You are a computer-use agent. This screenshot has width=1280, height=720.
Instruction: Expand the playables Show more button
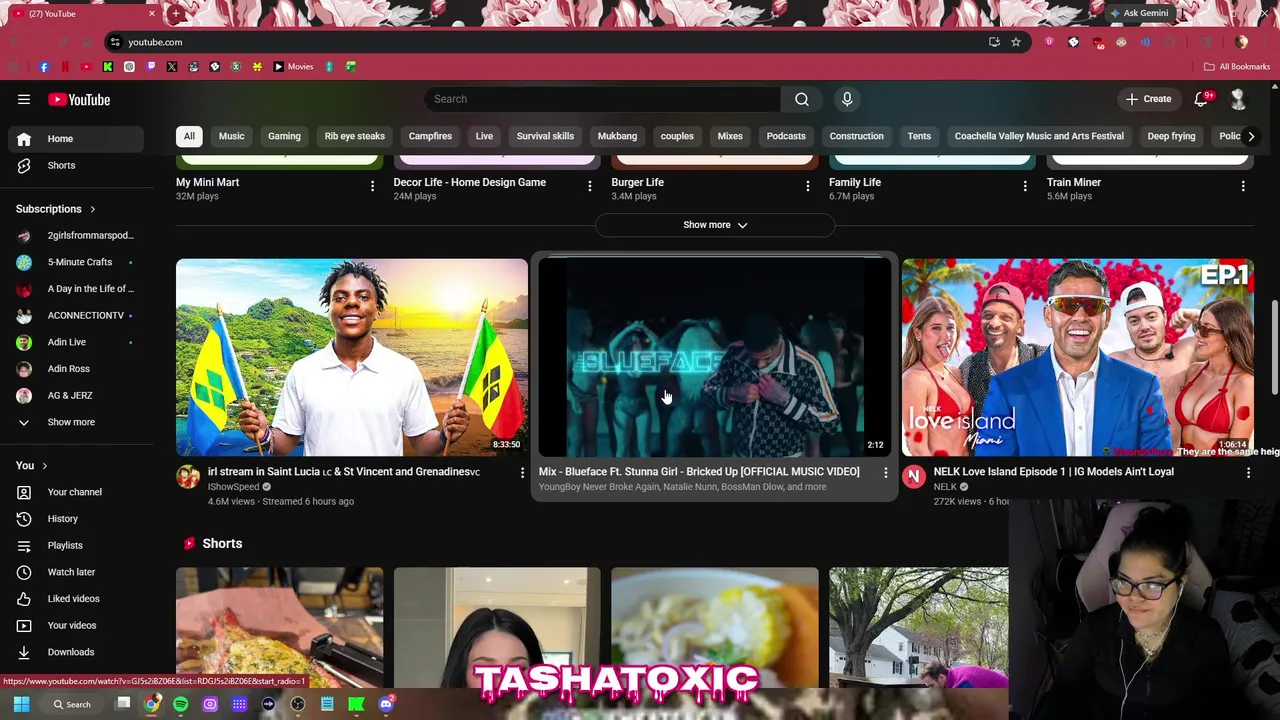[x=715, y=225]
